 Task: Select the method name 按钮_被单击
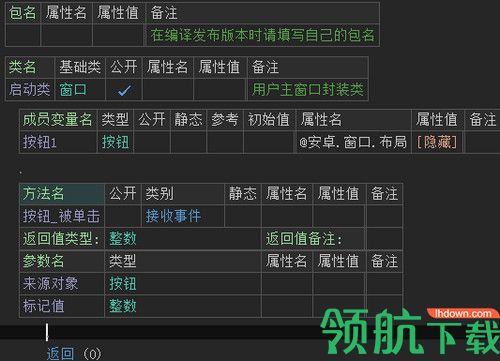pos(61,216)
